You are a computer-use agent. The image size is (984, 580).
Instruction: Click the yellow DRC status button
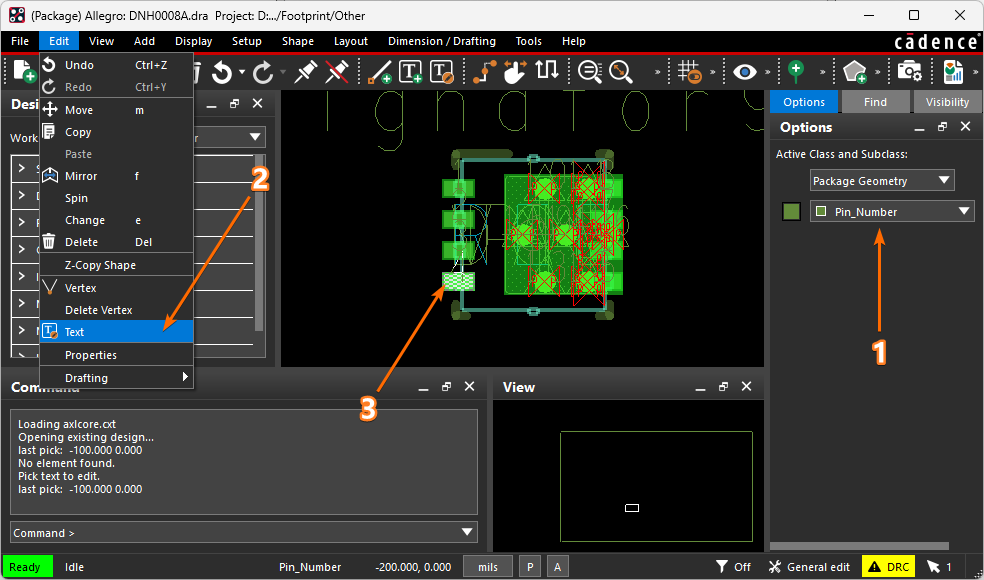[888, 567]
